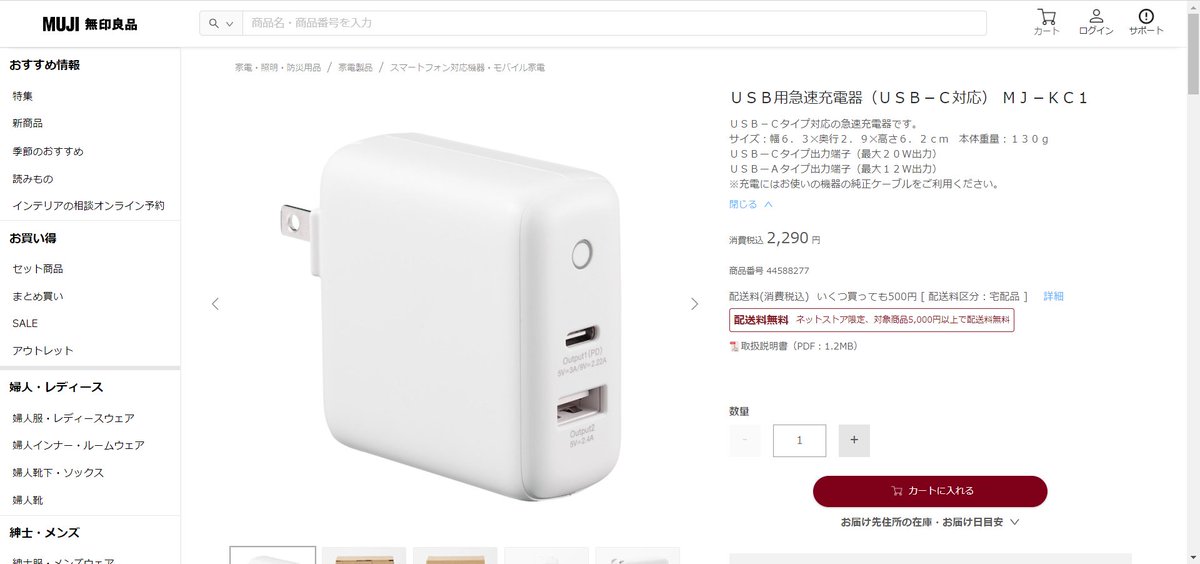Screen dimensions: 1200x564
Task: Decrease quantity with the minus button
Action: click(x=745, y=440)
